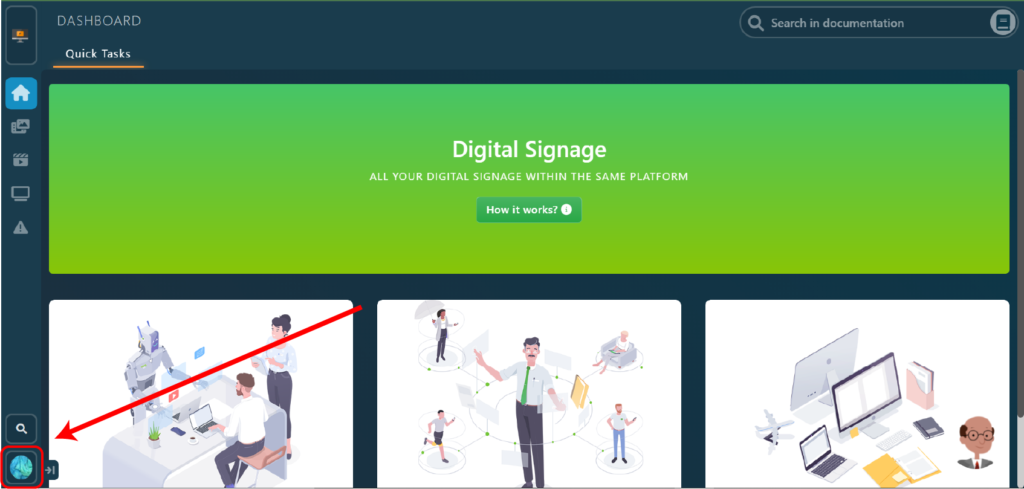Click the vertical scrollbar on the right
Screen dimensions: 1024x489
click(1020, 242)
